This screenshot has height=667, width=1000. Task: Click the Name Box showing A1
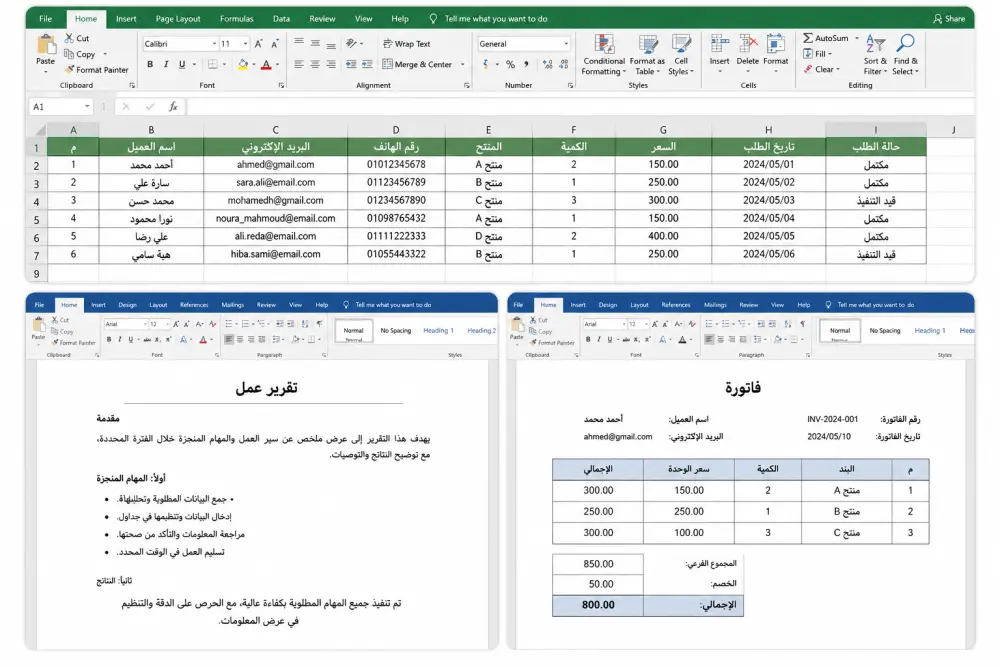click(61, 106)
